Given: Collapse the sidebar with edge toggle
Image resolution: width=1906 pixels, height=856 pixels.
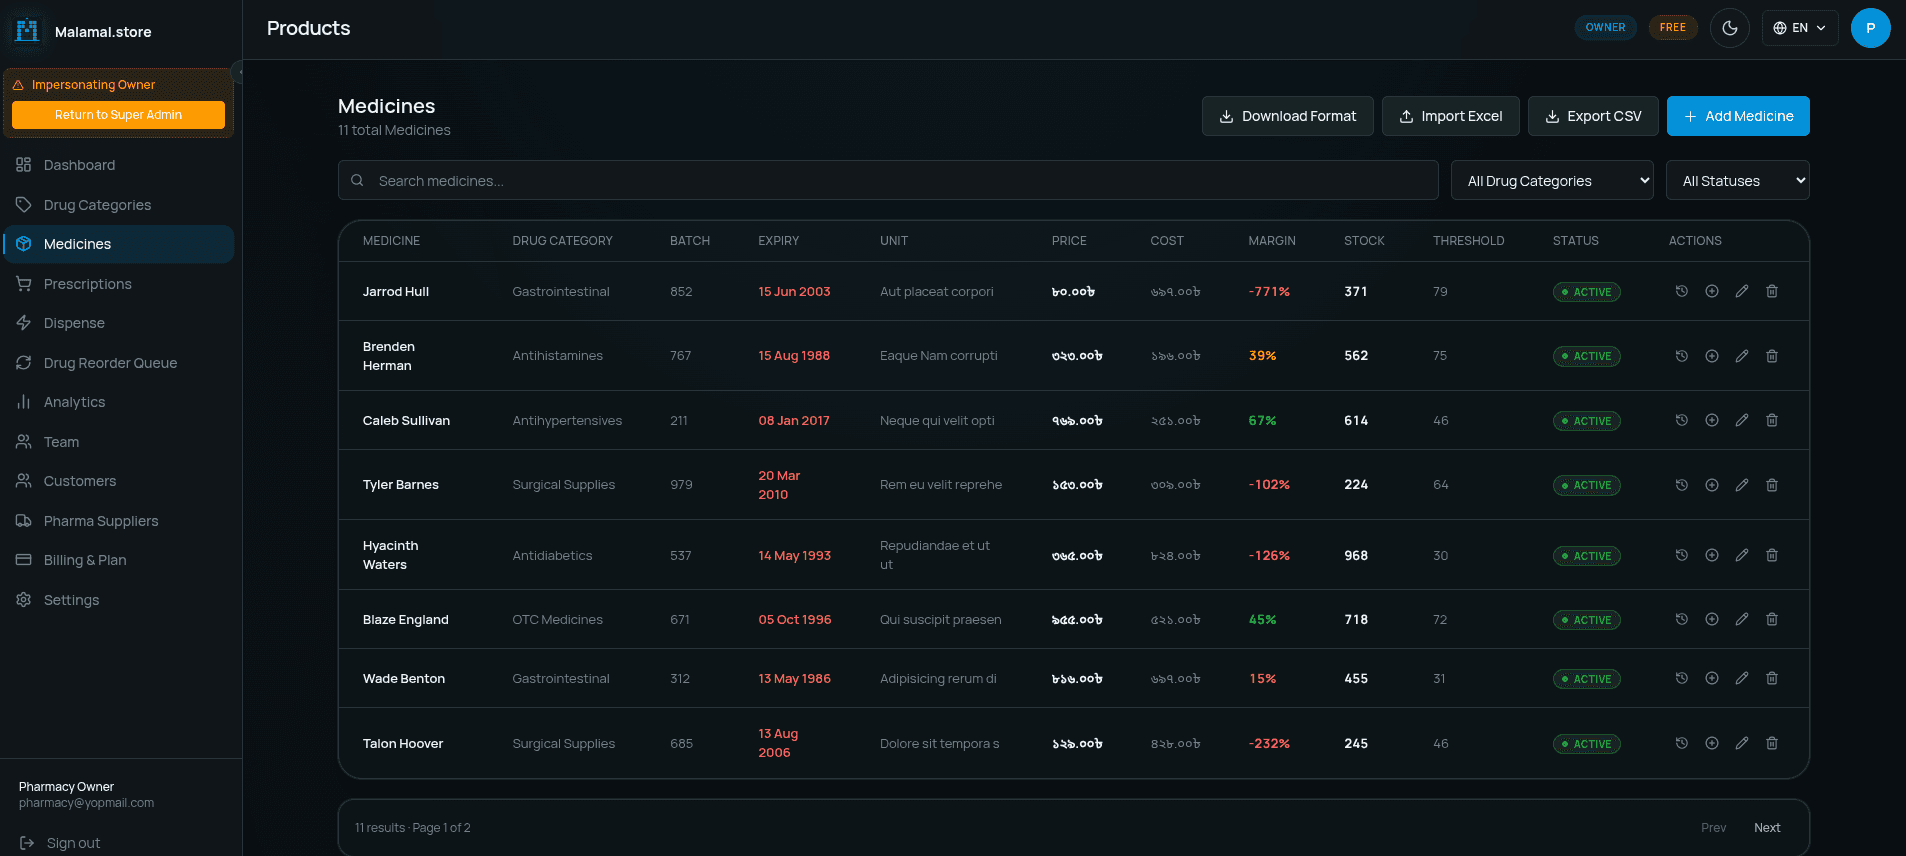Looking at the screenshot, I should click(238, 72).
